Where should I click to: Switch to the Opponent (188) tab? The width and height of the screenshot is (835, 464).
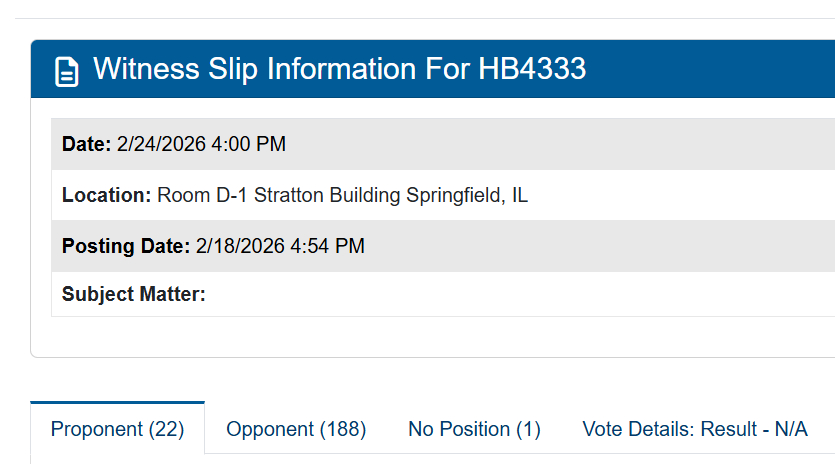pyautogui.click(x=296, y=430)
